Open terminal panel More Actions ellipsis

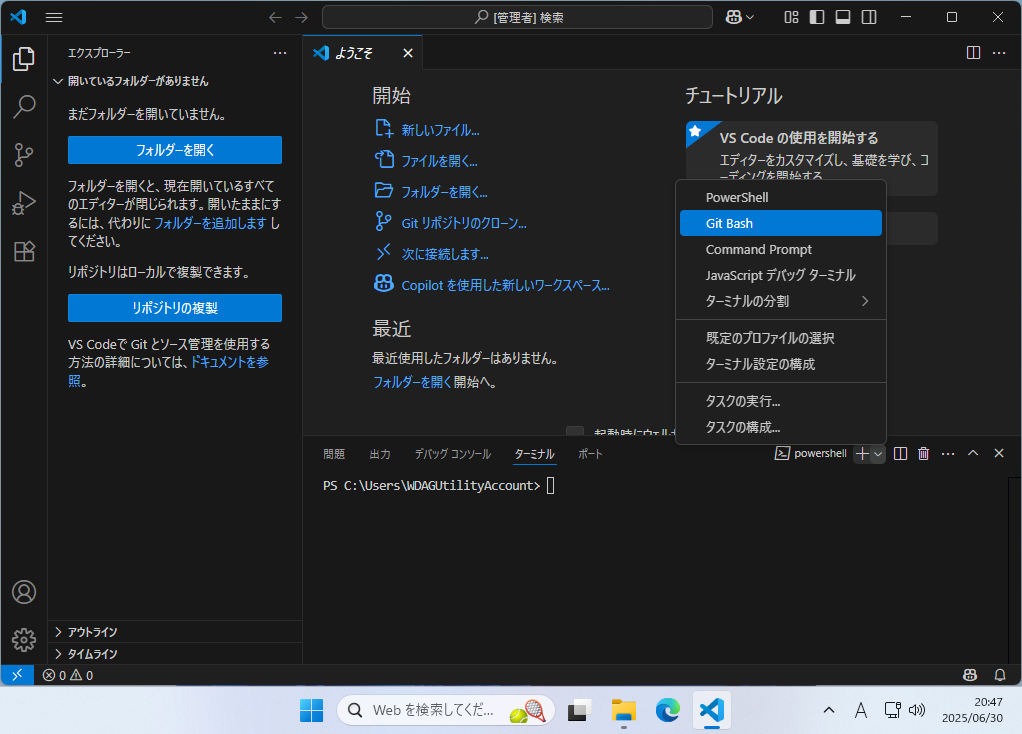click(948, 454)
